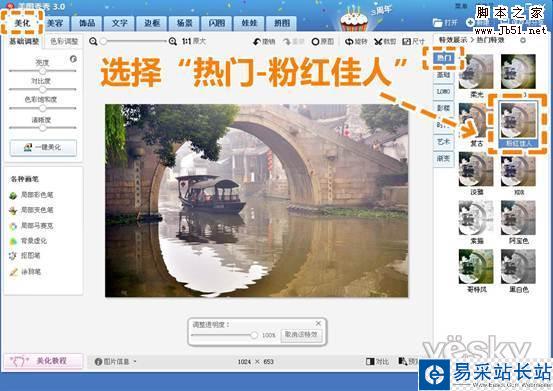Click the 取消特效 cancel effect button
Screen dimensions: 553x391
pyautogui.click(x=301, y=335)
